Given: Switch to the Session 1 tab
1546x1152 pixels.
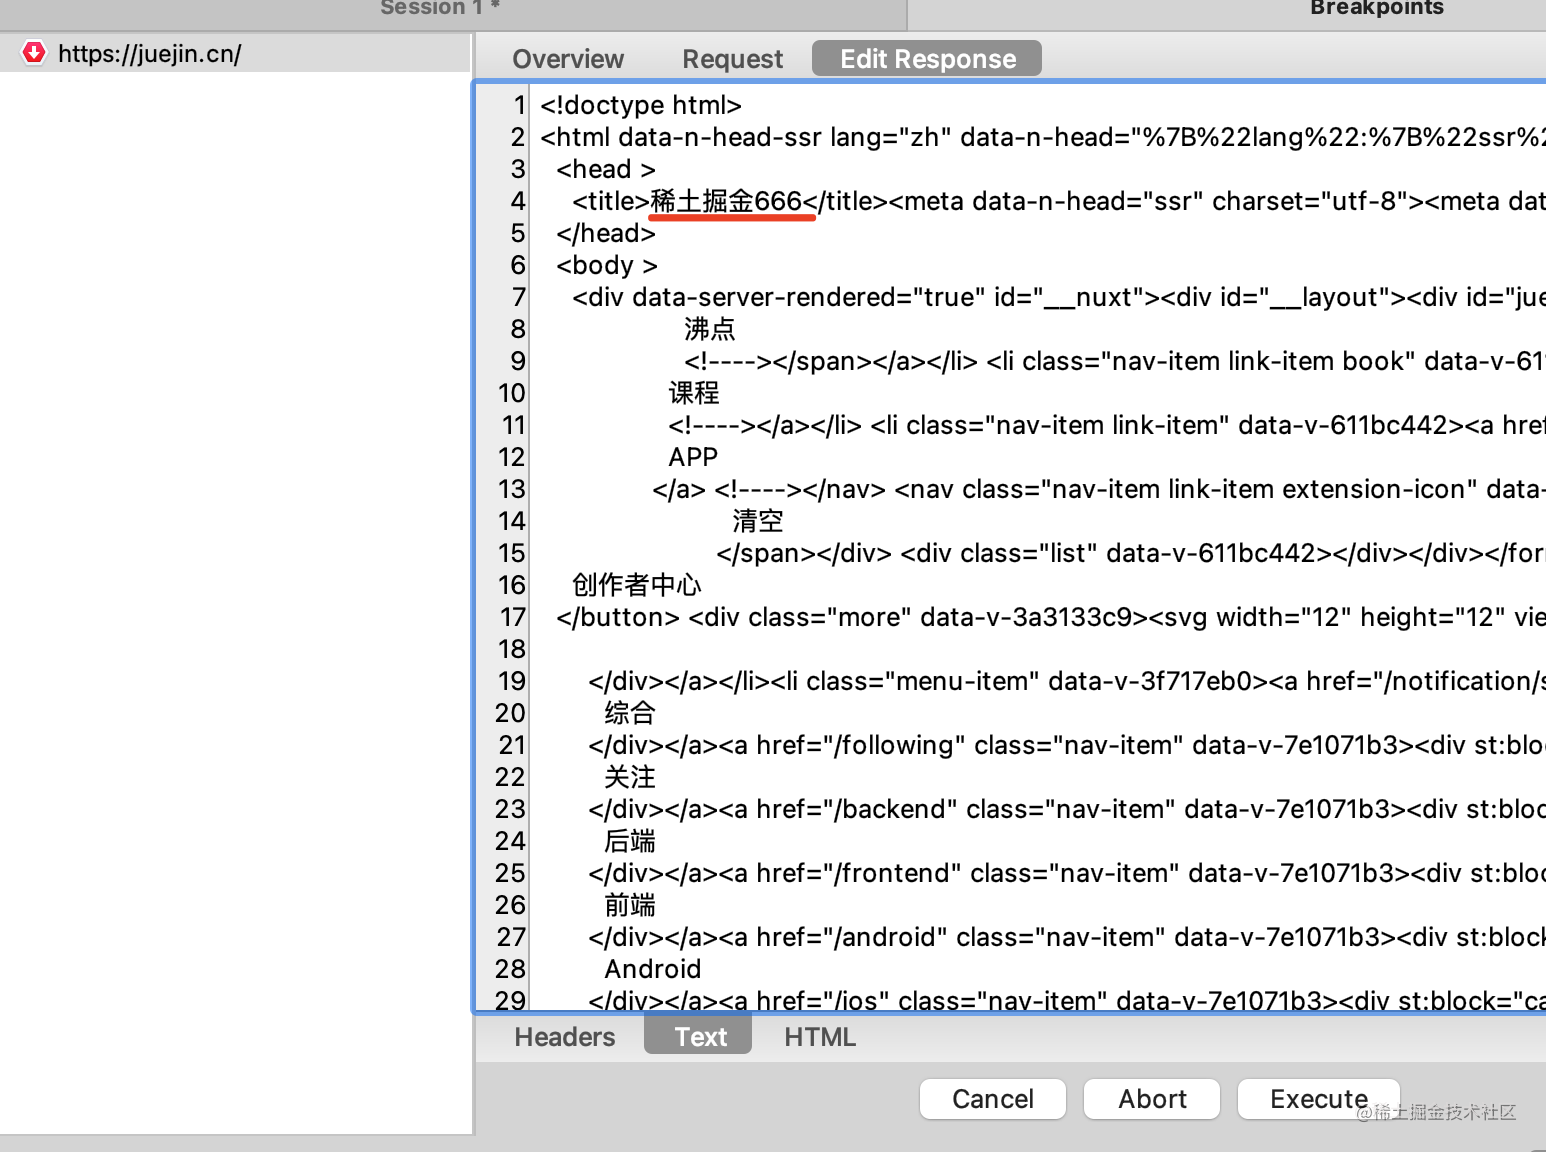Looking at the screenshot, I should coord(440,8).
